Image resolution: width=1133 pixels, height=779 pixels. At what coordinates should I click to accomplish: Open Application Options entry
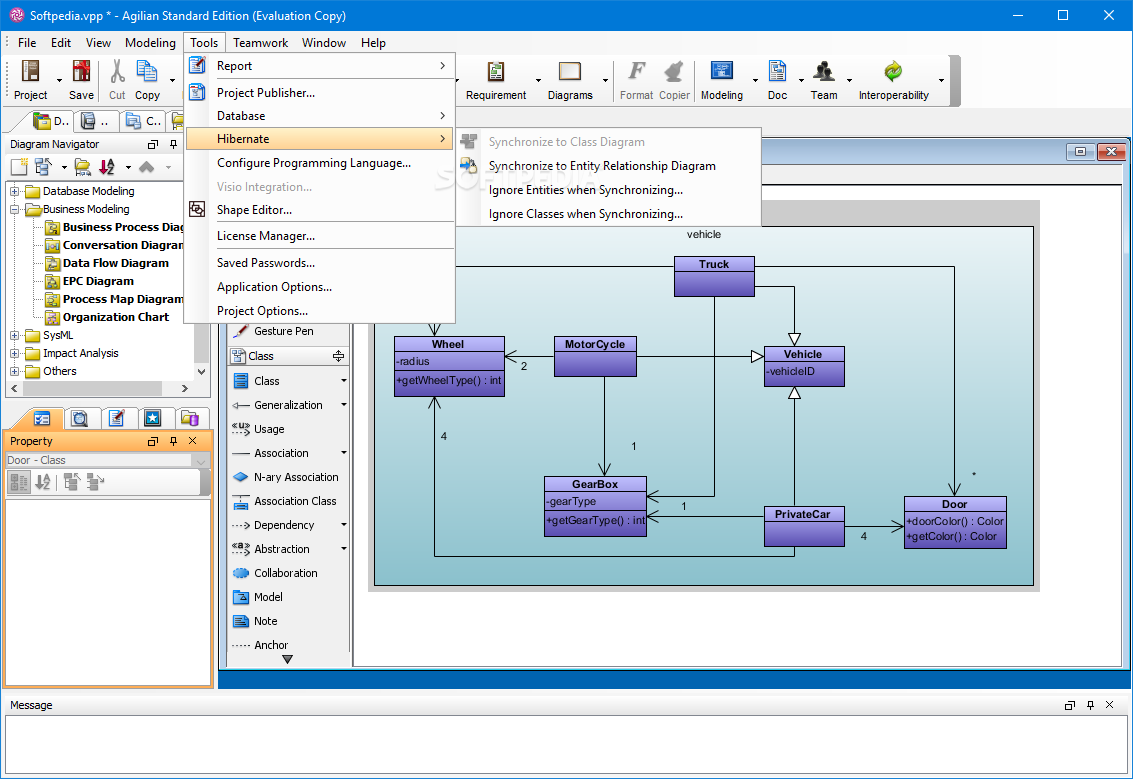pos(320,287)
